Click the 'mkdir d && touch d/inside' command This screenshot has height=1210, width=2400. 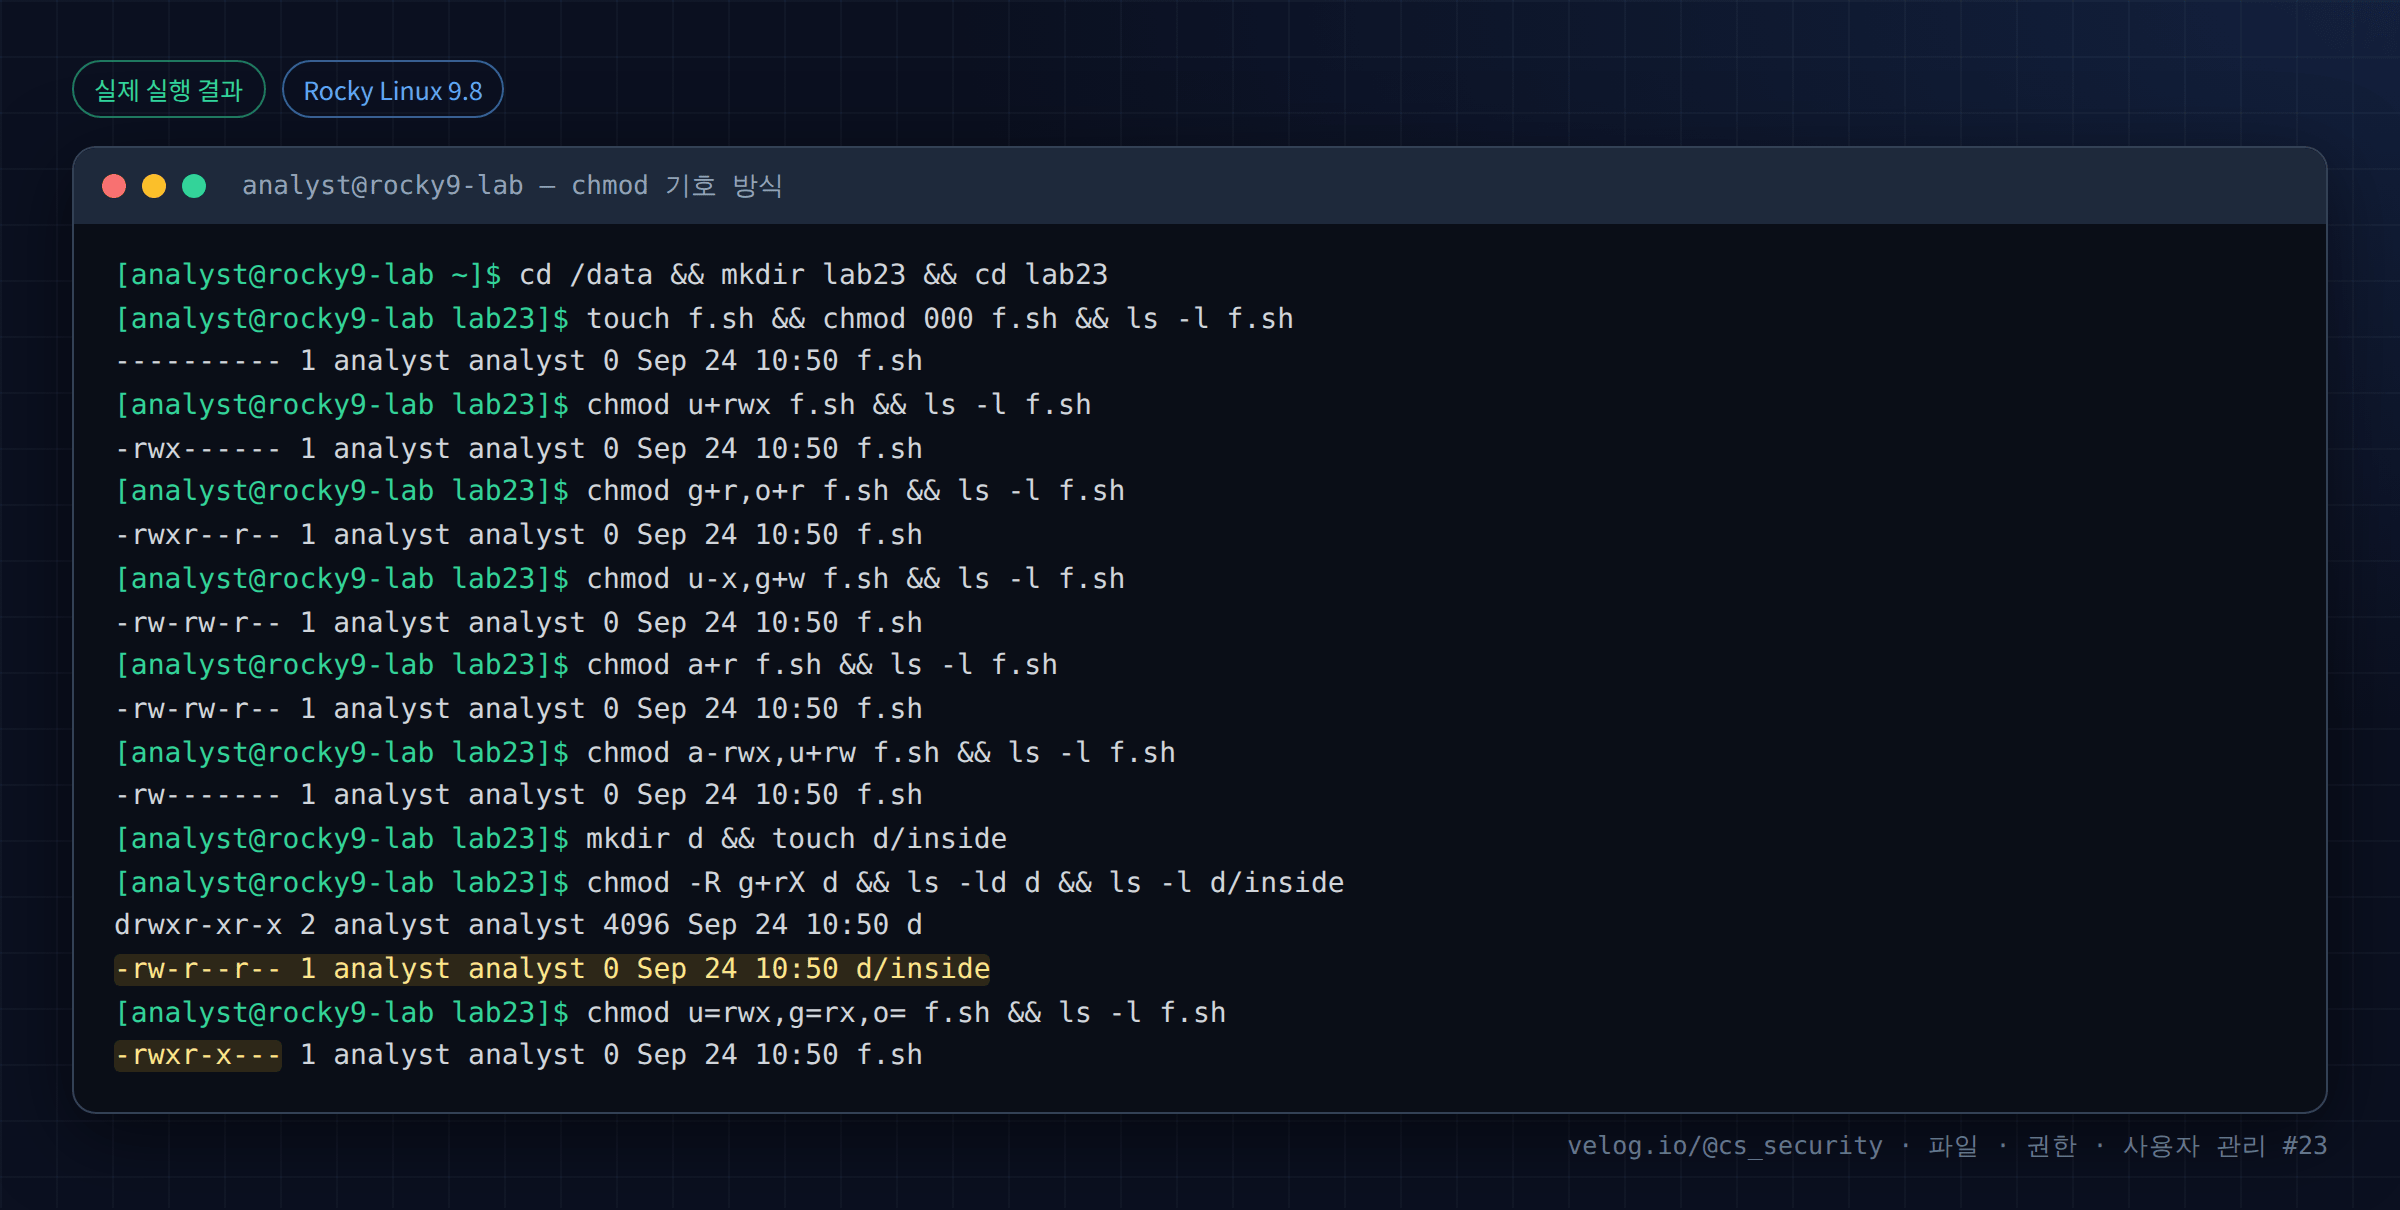coord(796,839)
